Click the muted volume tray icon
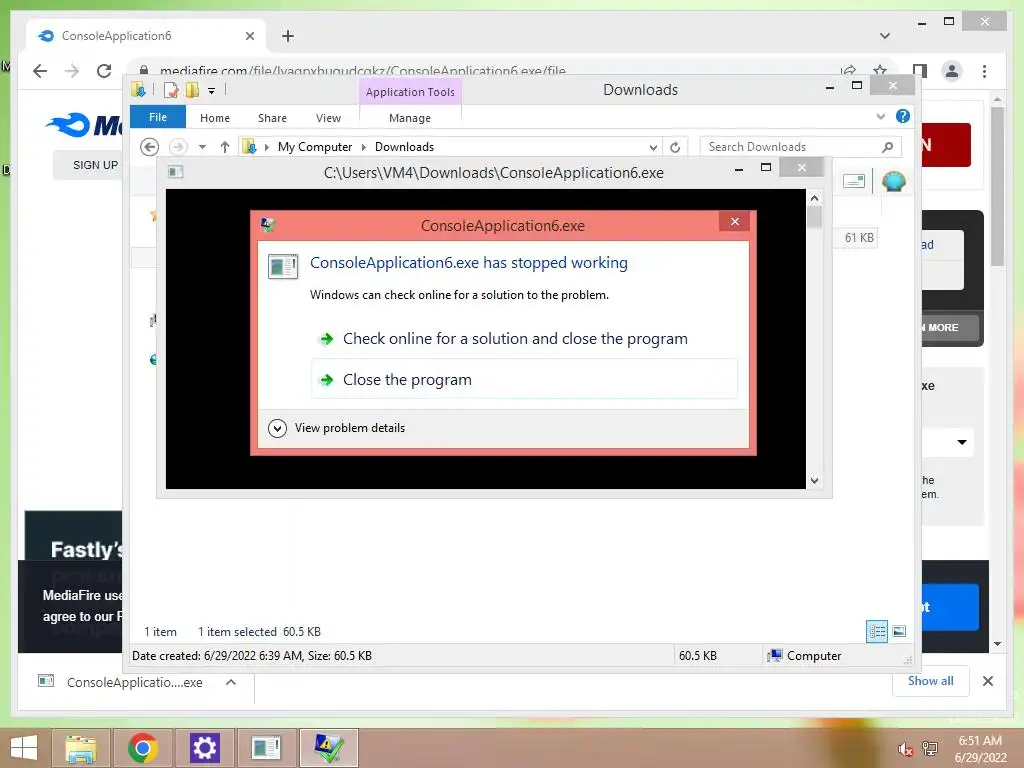Screen dimensions: 1024x768 pos(904,749)
